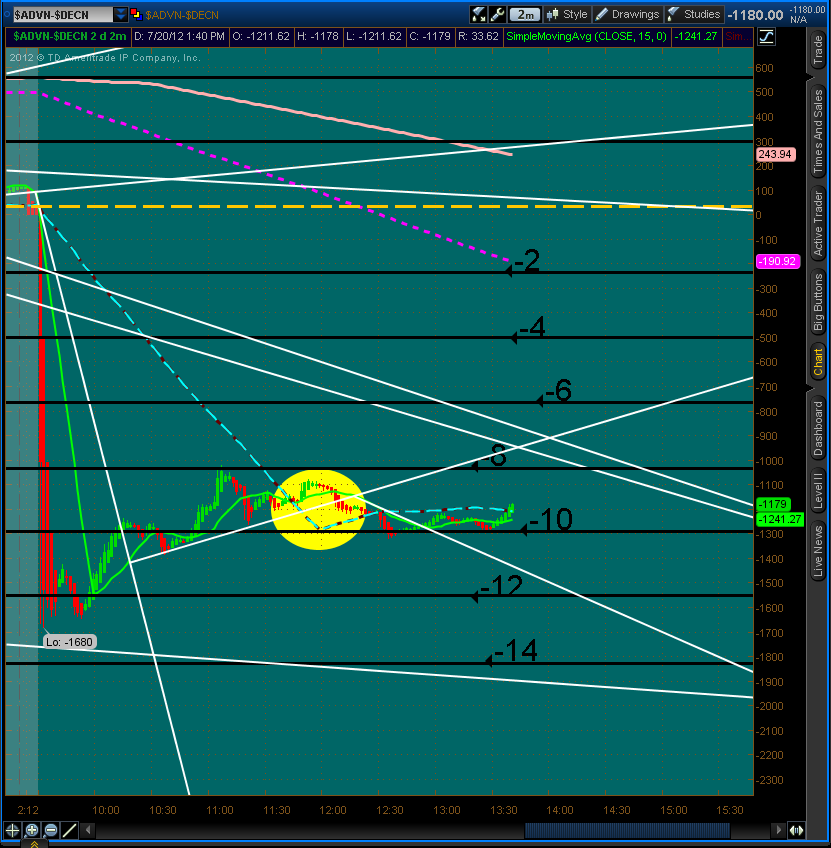Click the Lo: -1680 low marker label

point(69,642)
